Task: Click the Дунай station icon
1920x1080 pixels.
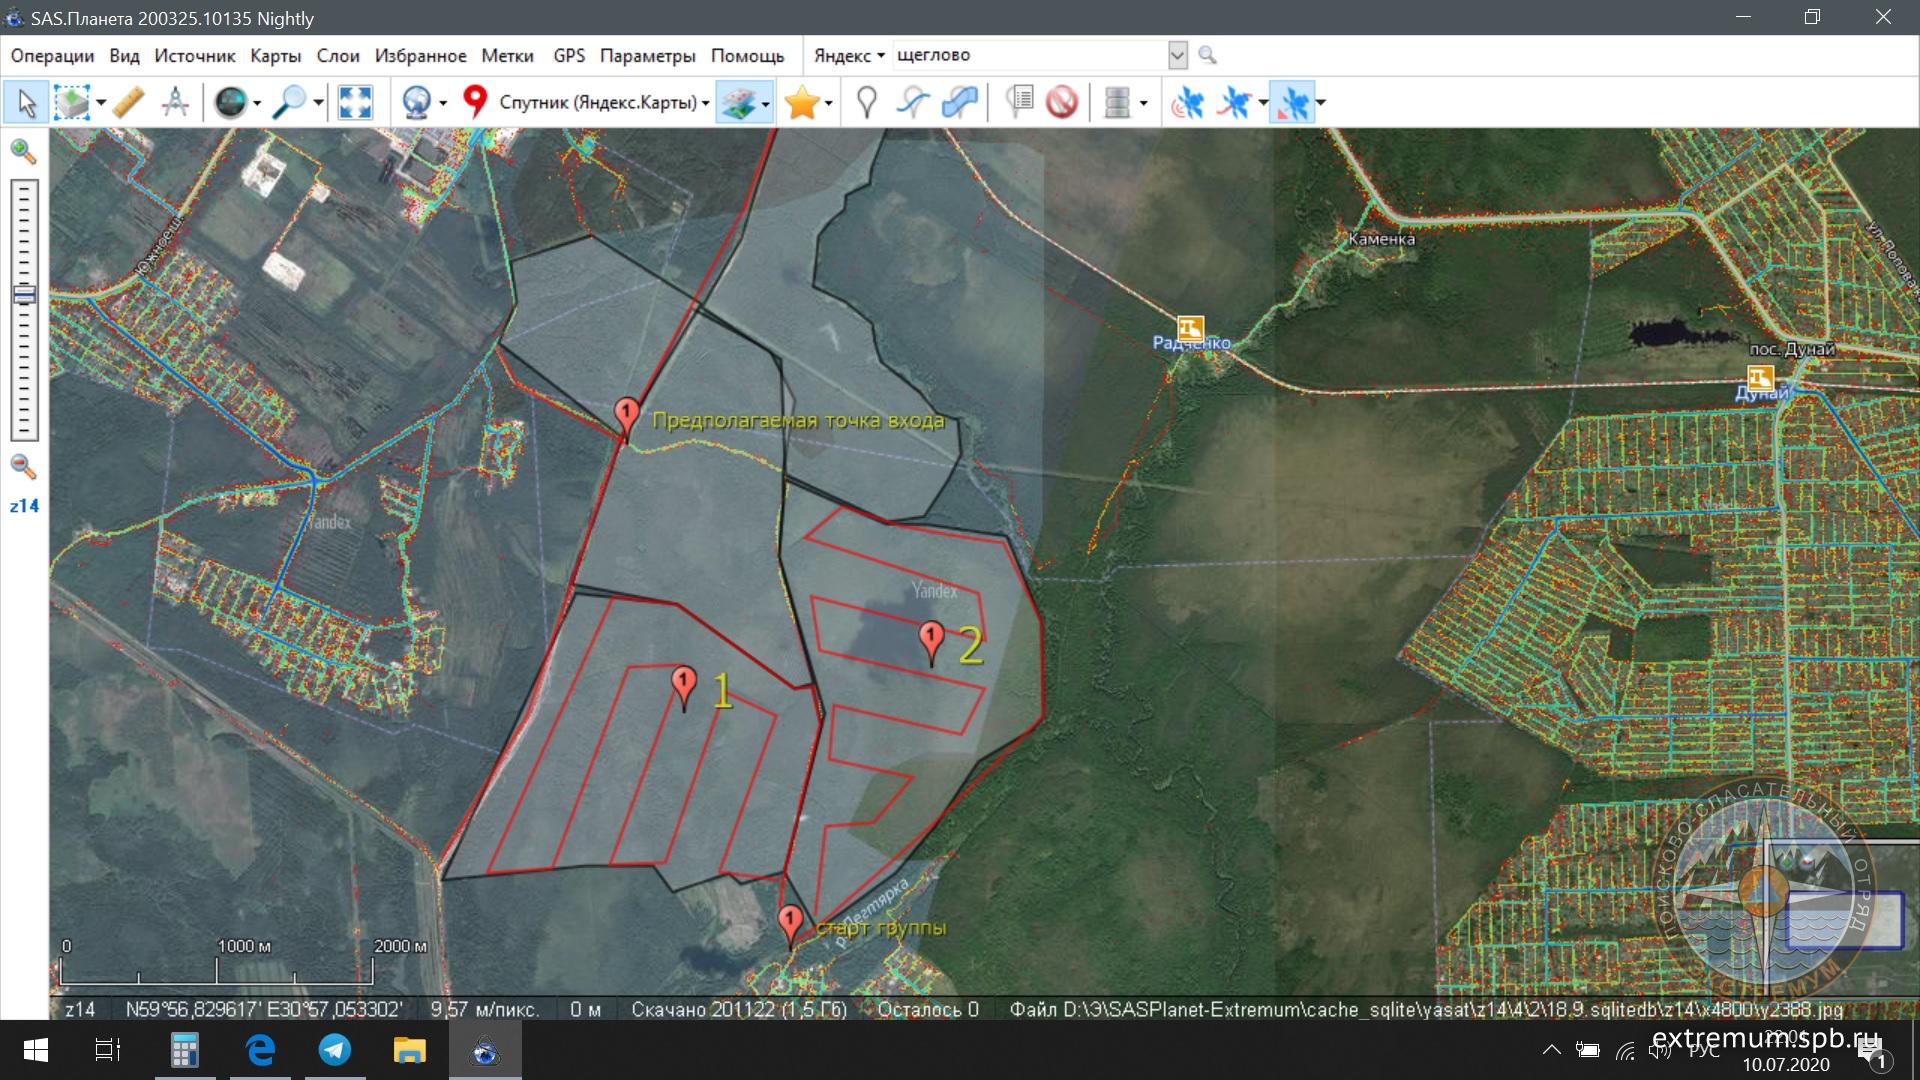Action: click(x=1760, y=378)
